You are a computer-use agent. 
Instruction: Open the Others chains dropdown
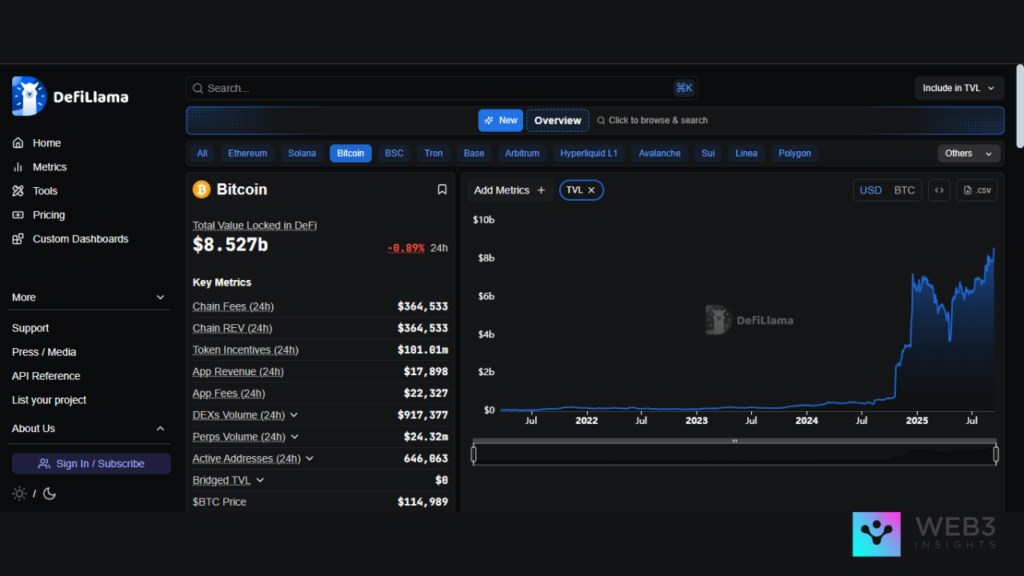coord(968,153)
